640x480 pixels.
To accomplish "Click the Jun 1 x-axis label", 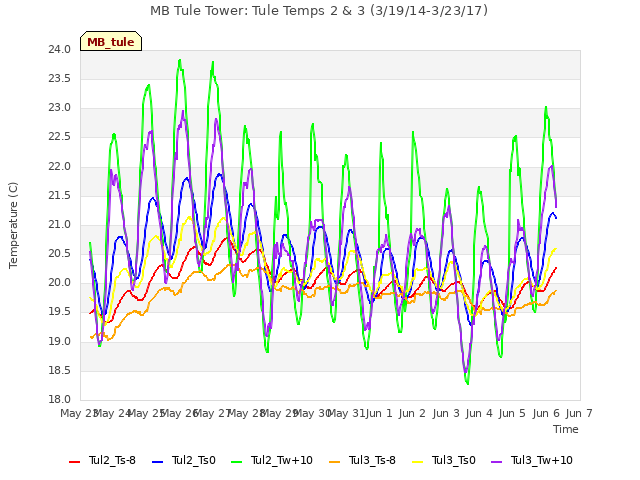I will (x=379, y=413).
